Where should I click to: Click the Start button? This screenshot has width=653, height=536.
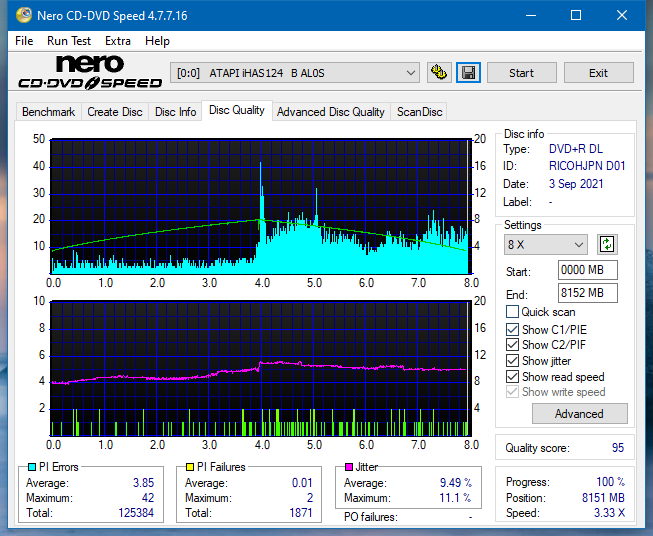(x=521, y=73)
